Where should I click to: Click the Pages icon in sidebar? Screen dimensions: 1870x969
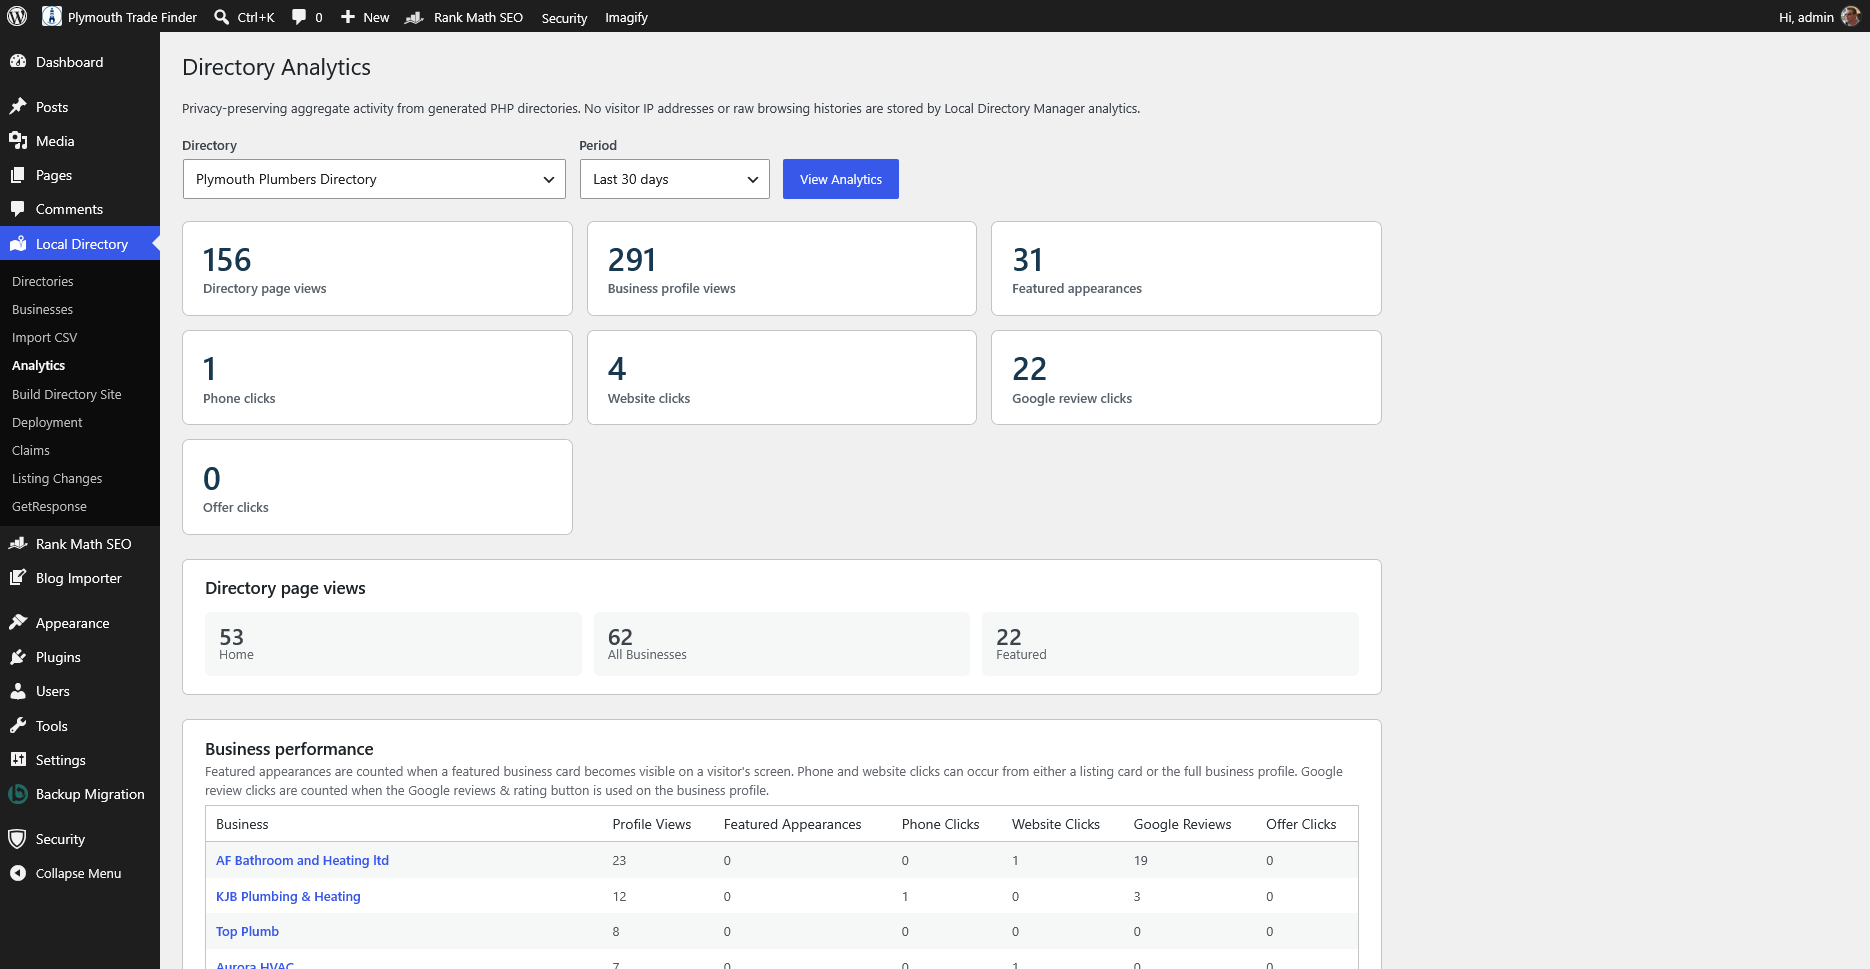tap(18, 175)
